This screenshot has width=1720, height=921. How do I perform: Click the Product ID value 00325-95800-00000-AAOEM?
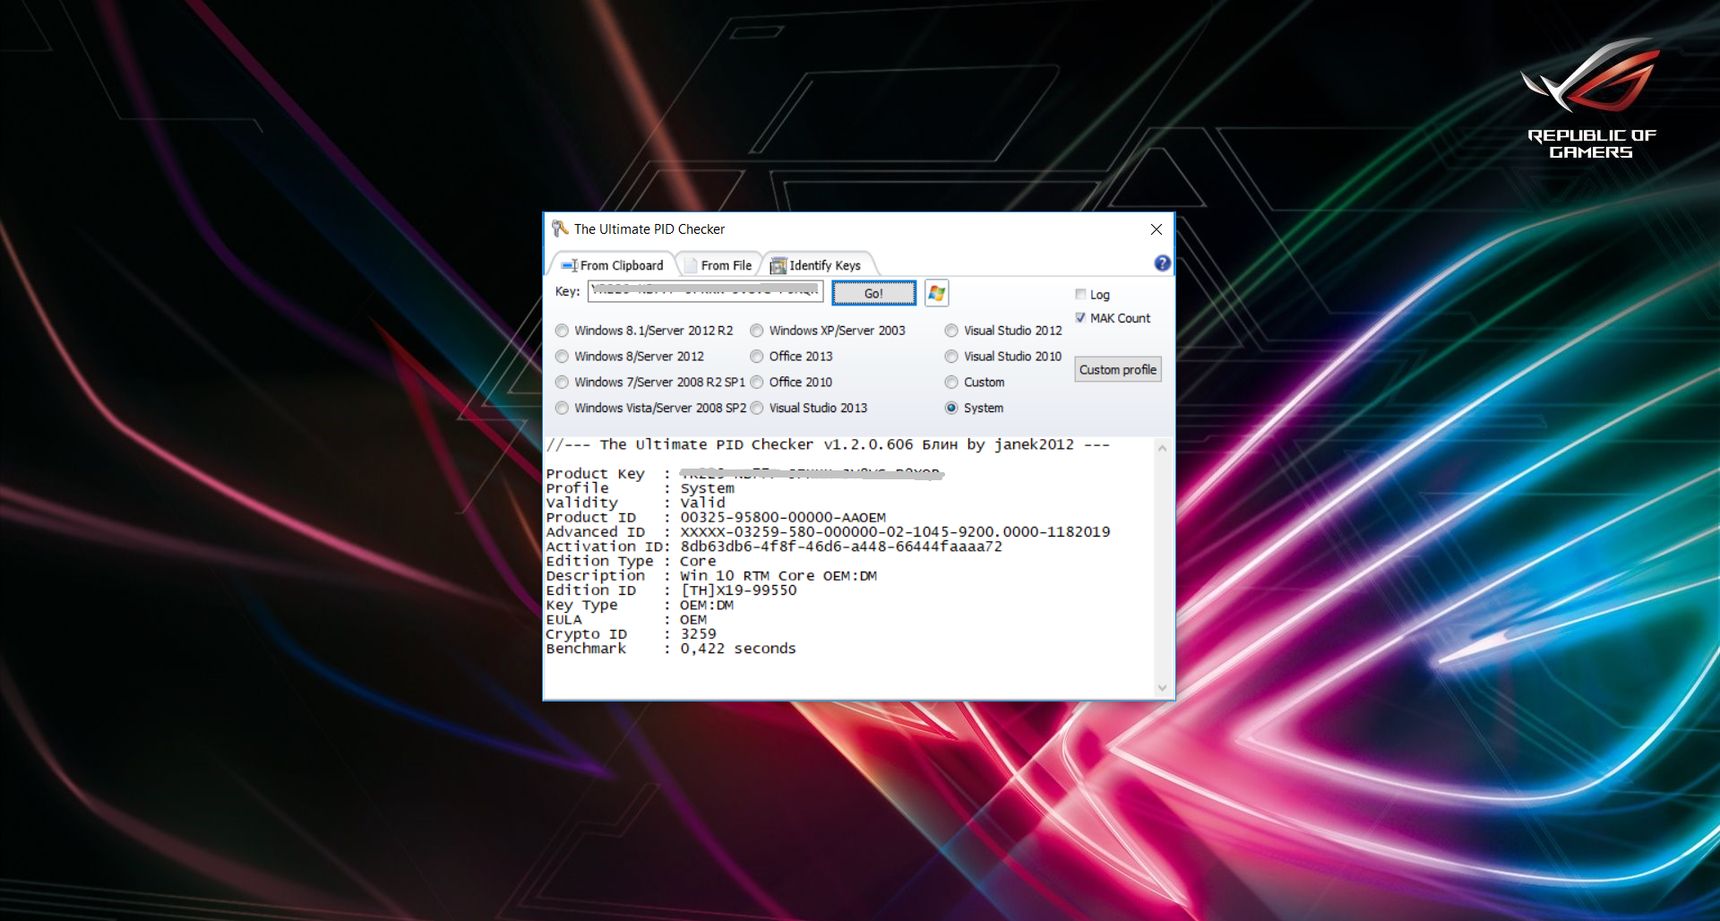[x=783, y=518]
